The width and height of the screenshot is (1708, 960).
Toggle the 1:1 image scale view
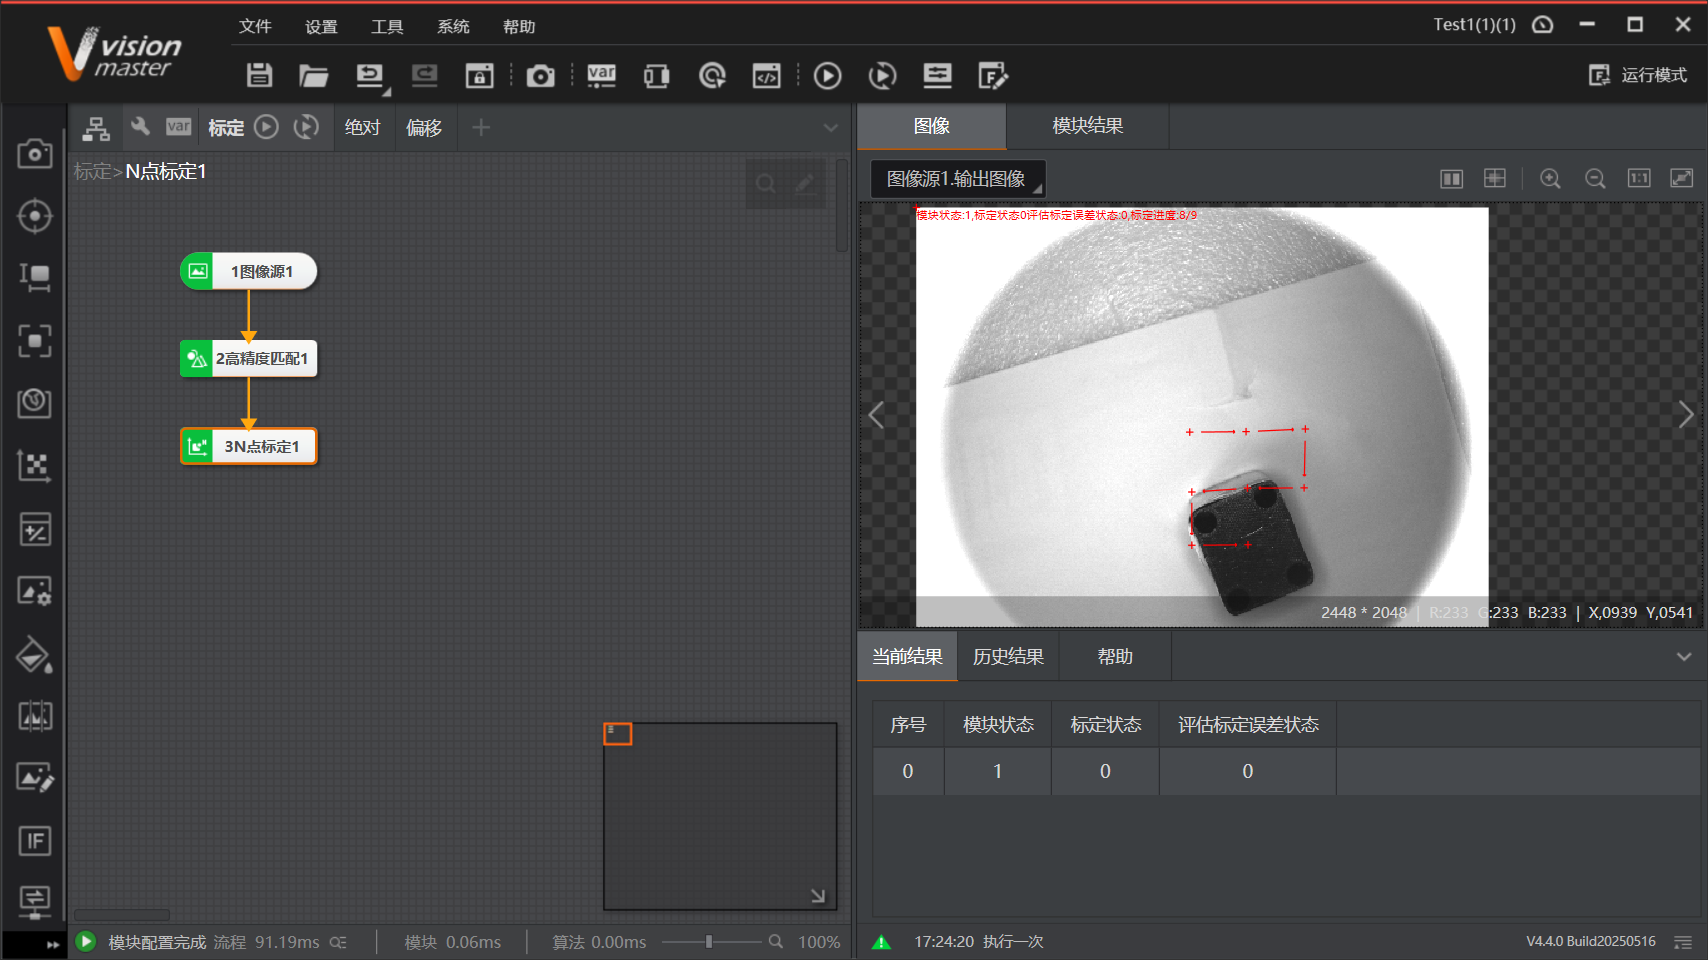tap(1639, 178)
